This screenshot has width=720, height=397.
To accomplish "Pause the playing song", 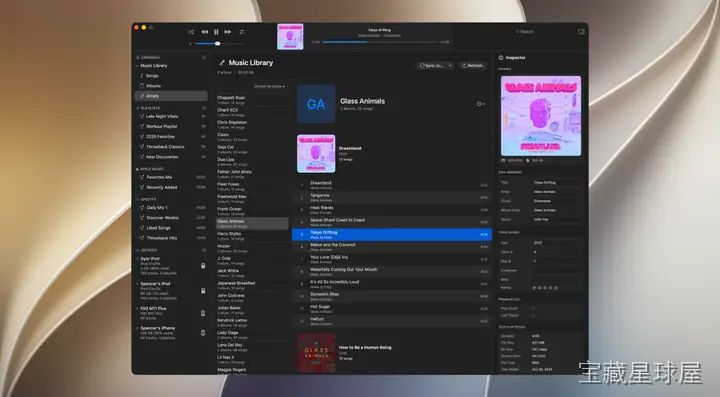I will tap(216, 32).
